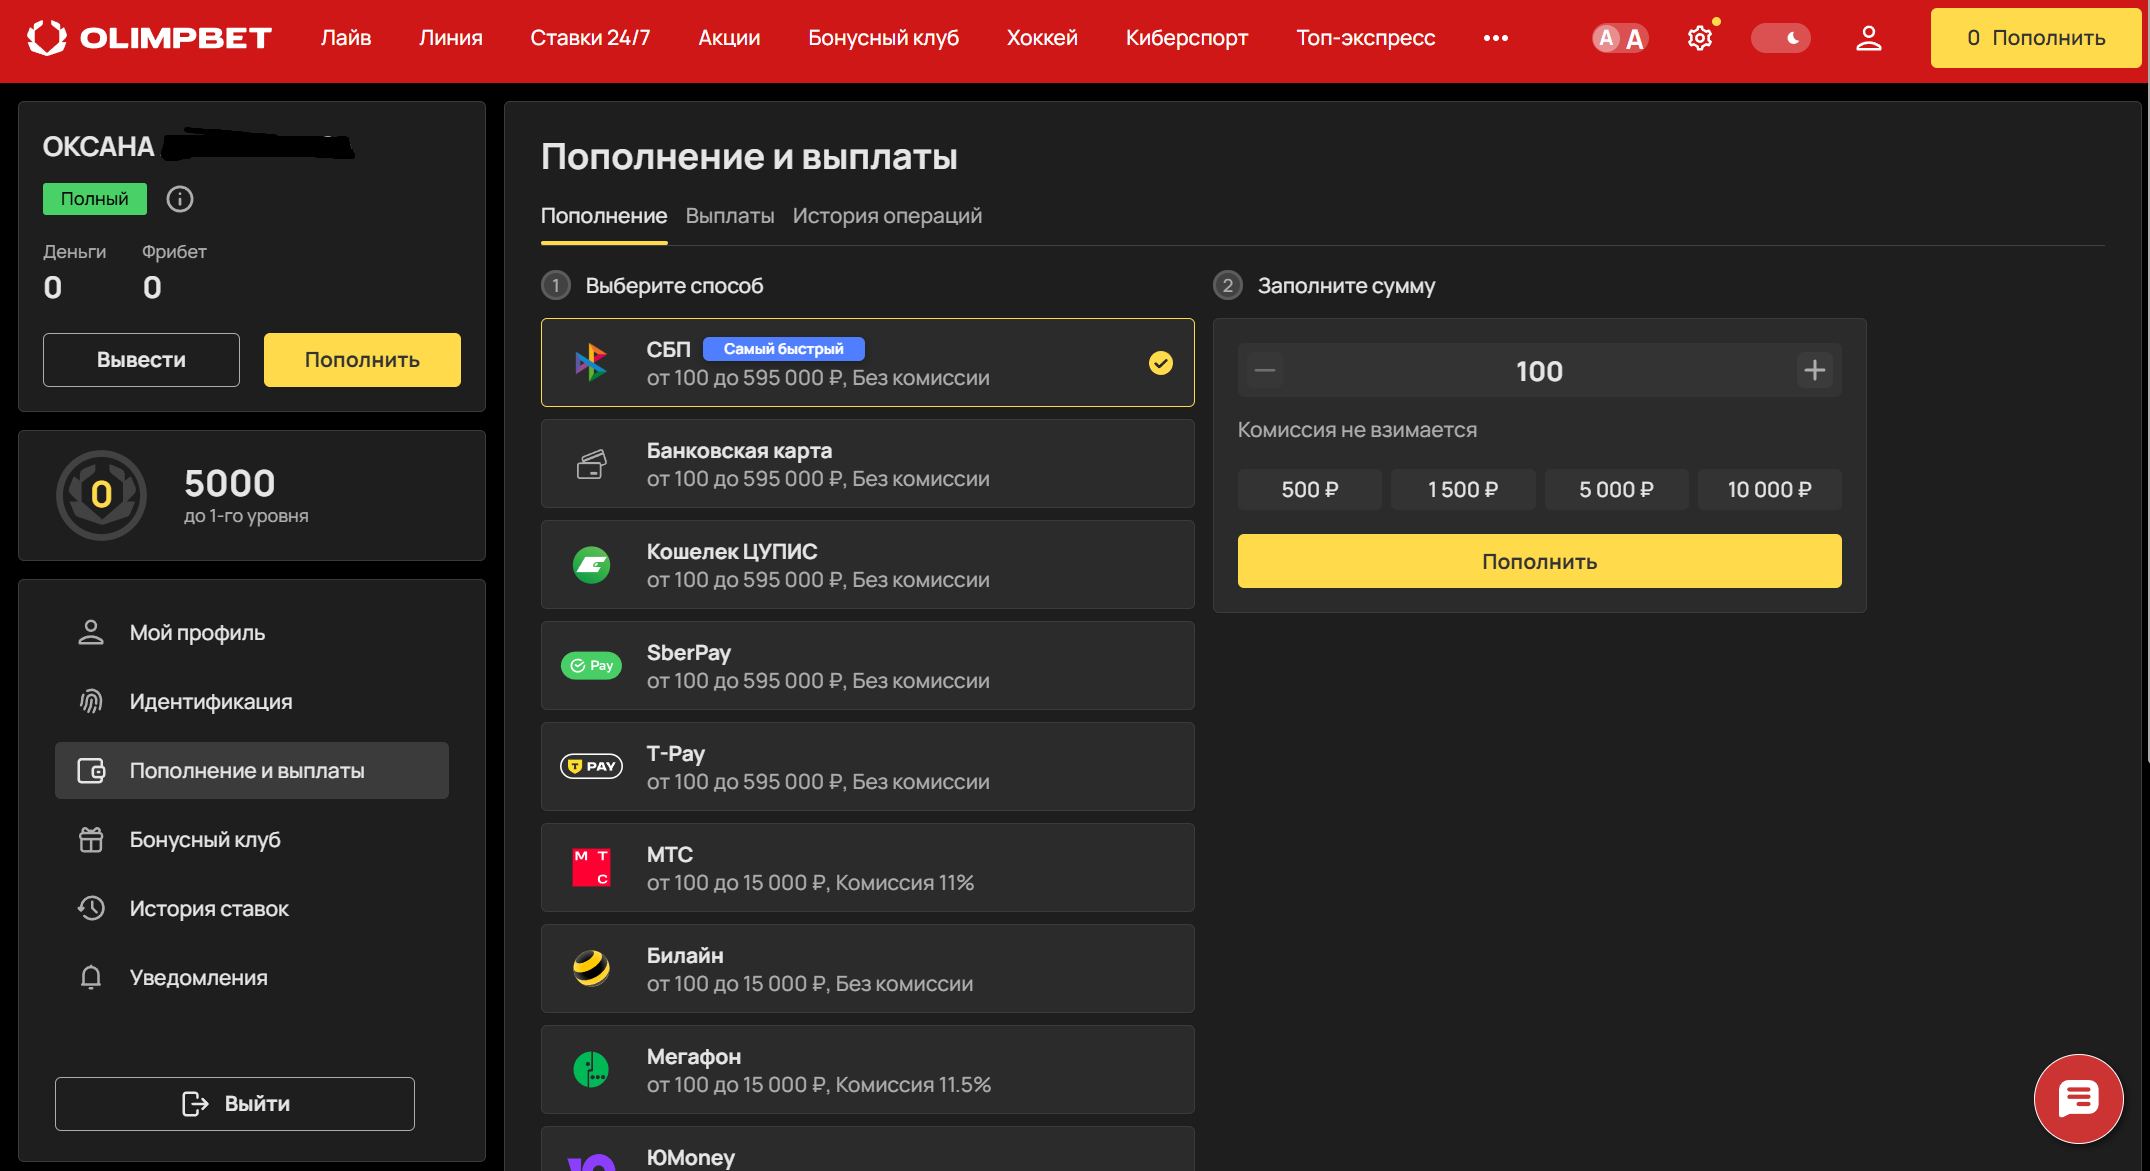Choose the 500 ₽ quick amount

[1310, 489]
